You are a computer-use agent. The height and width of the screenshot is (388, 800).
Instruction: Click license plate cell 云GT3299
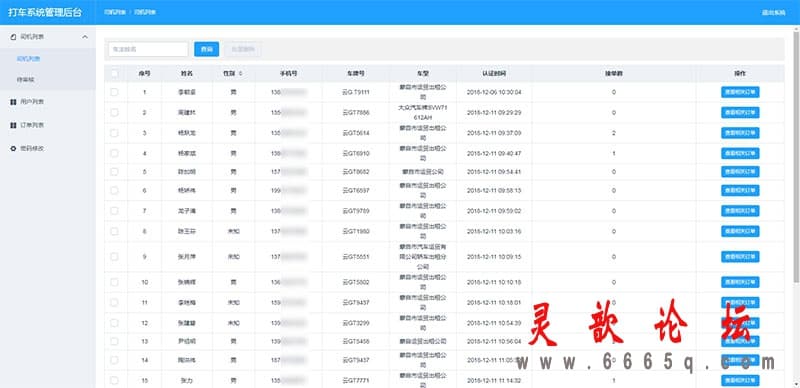[x=356, y=323]
